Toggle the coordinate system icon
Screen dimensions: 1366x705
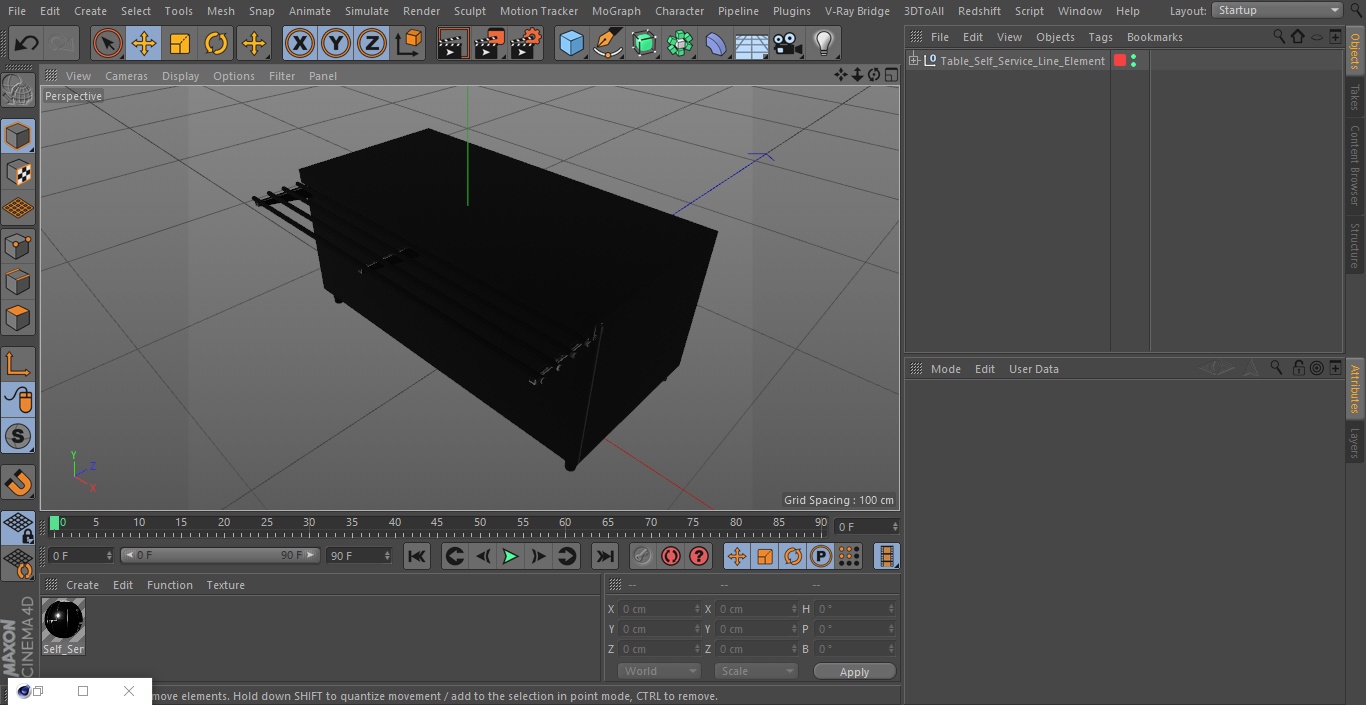[x=409, y=44]
